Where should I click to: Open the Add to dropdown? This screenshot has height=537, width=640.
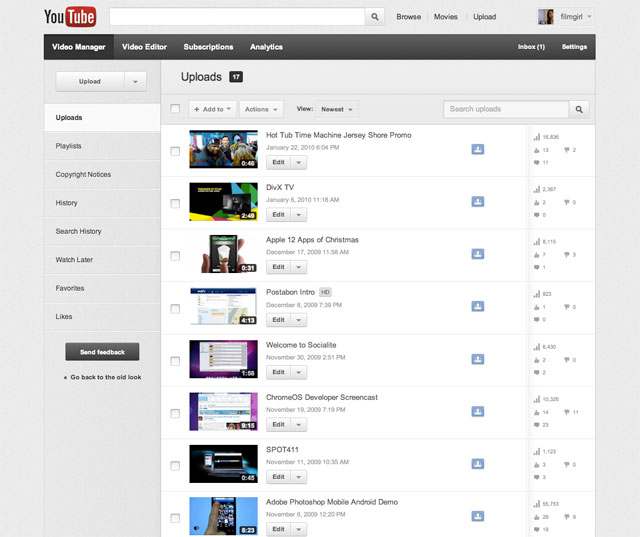coord(213,109)
